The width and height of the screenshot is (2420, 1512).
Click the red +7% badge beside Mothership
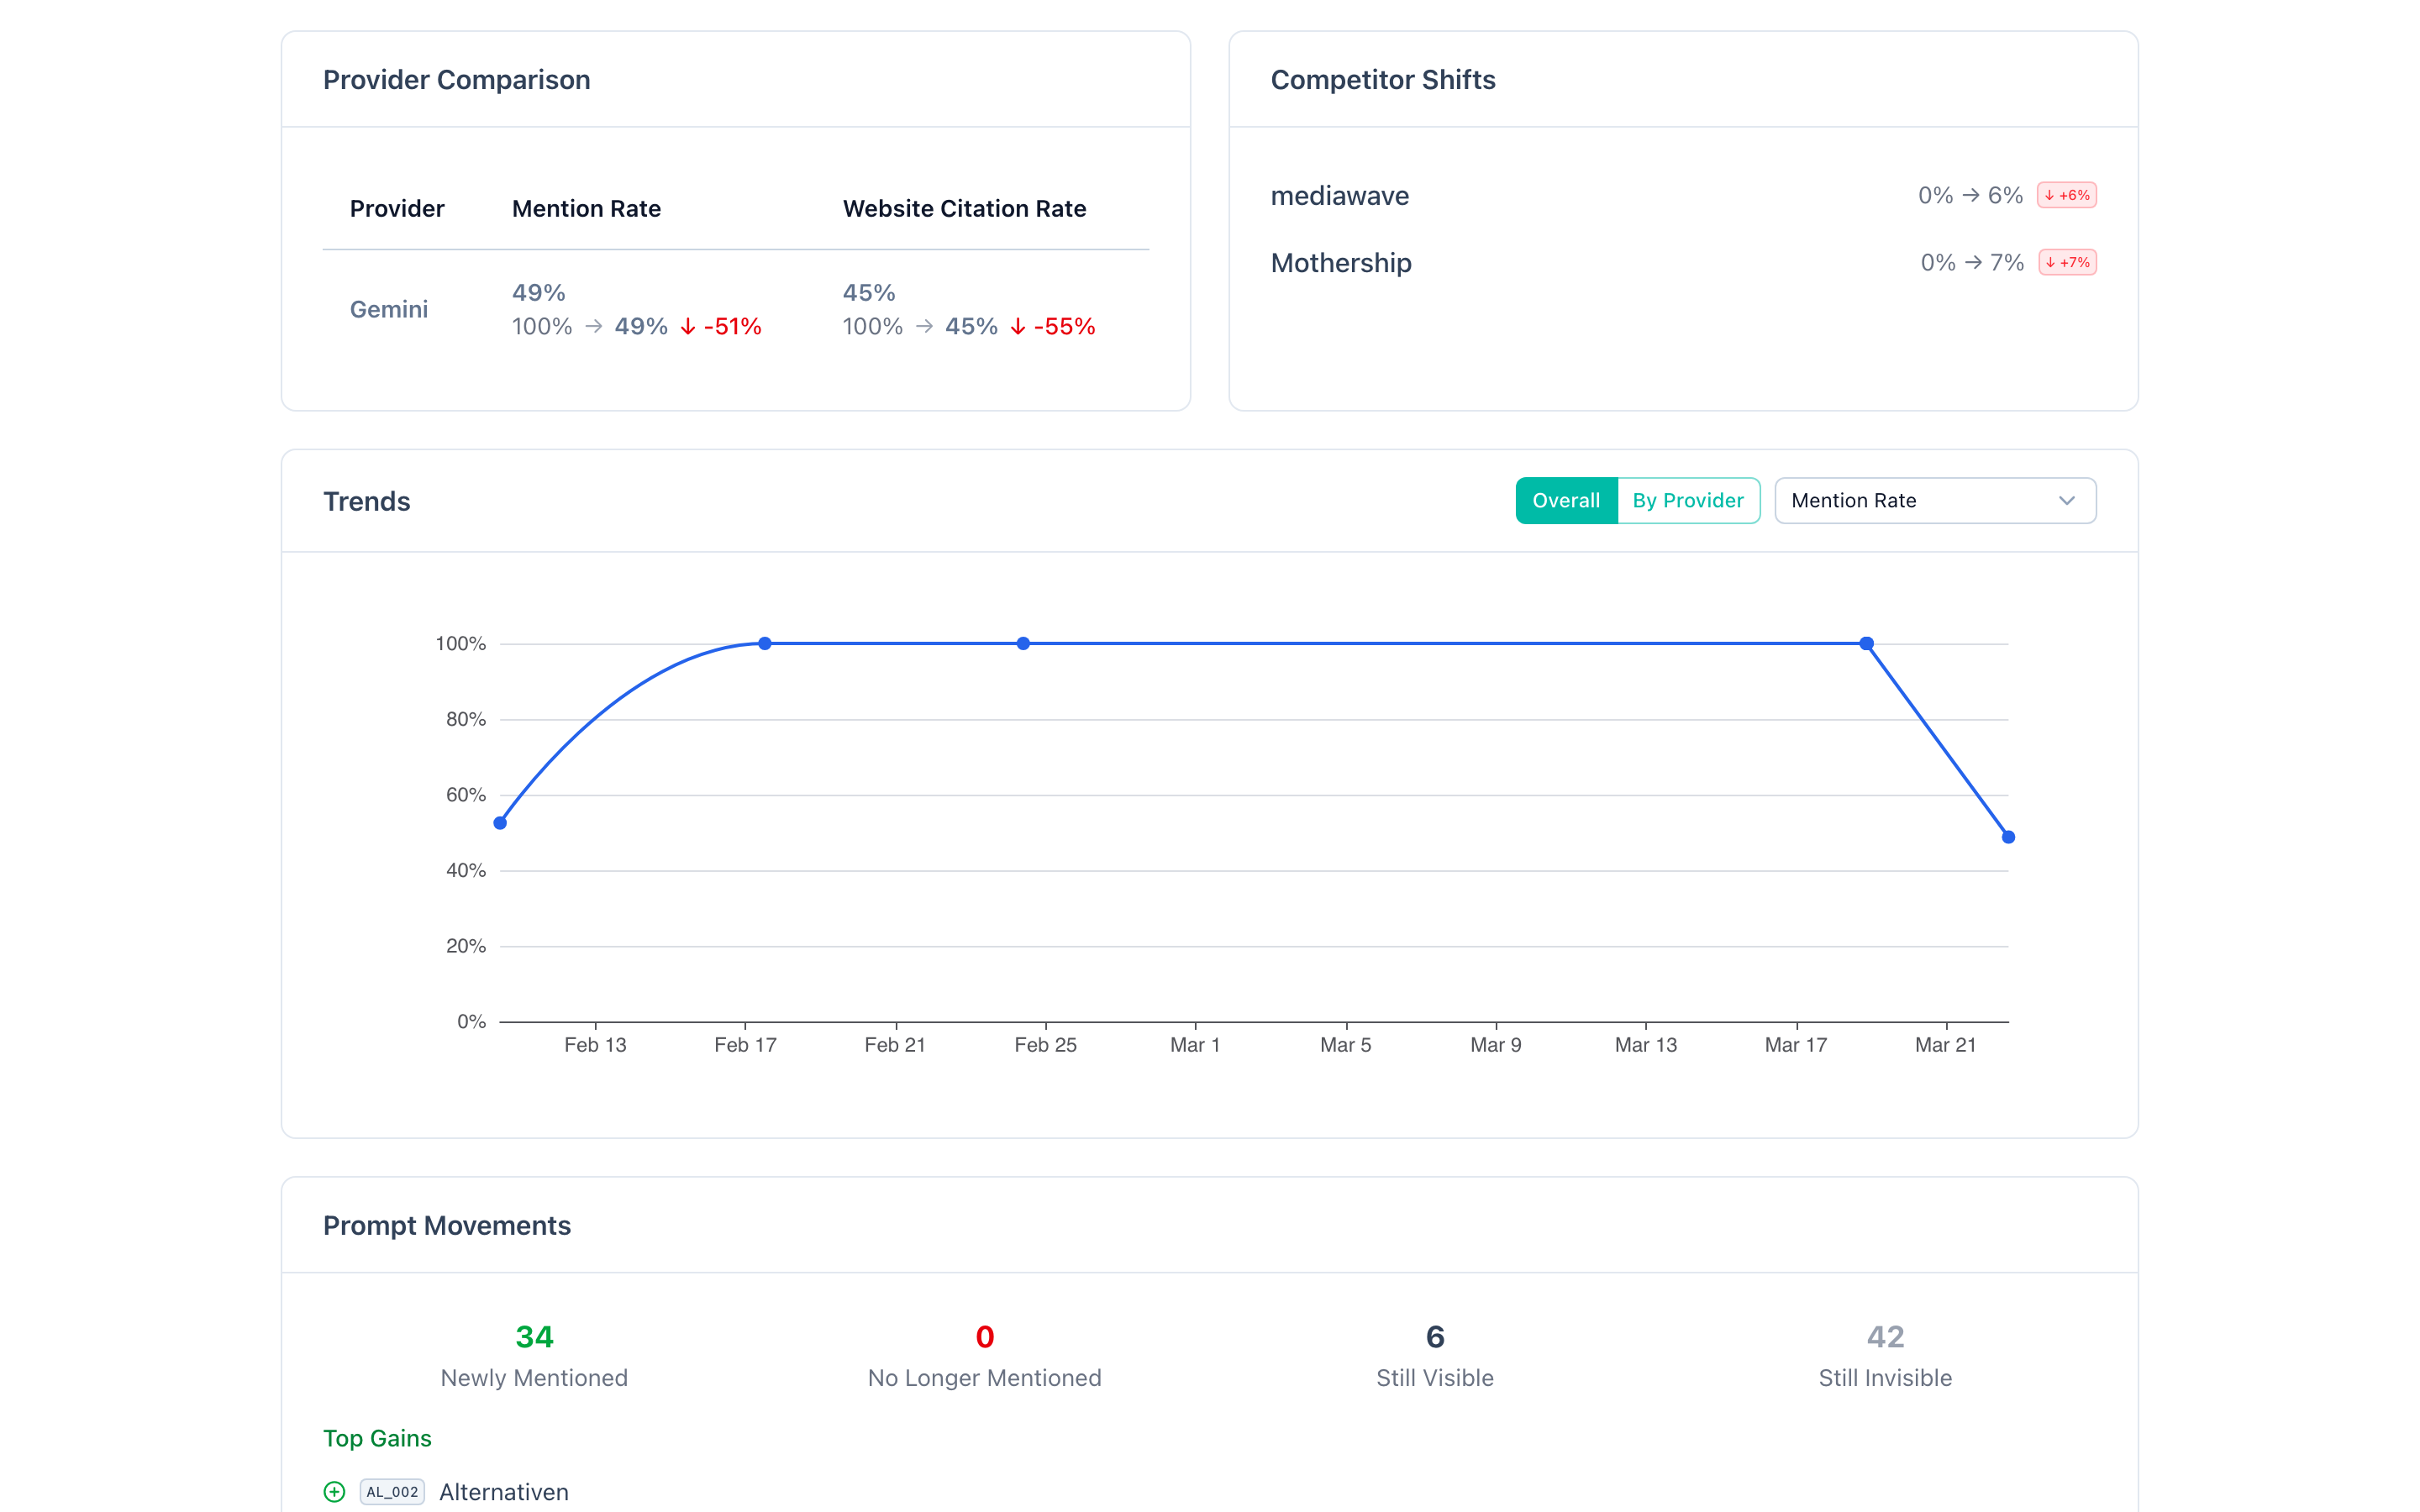pos(2066,262)
